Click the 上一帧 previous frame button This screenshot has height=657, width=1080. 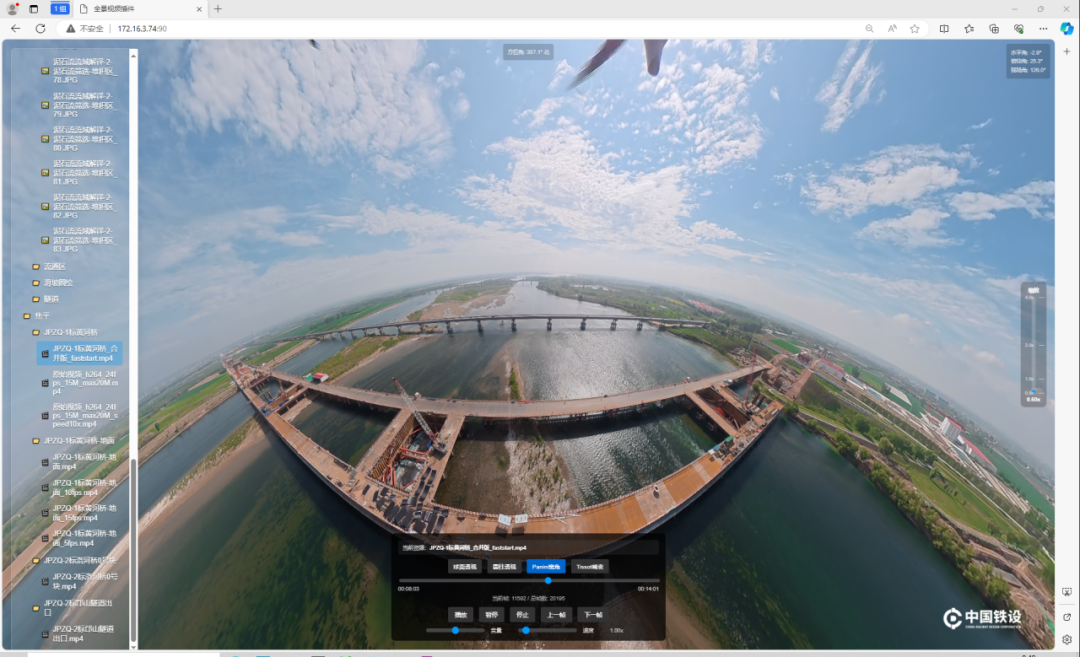[557, 614]
